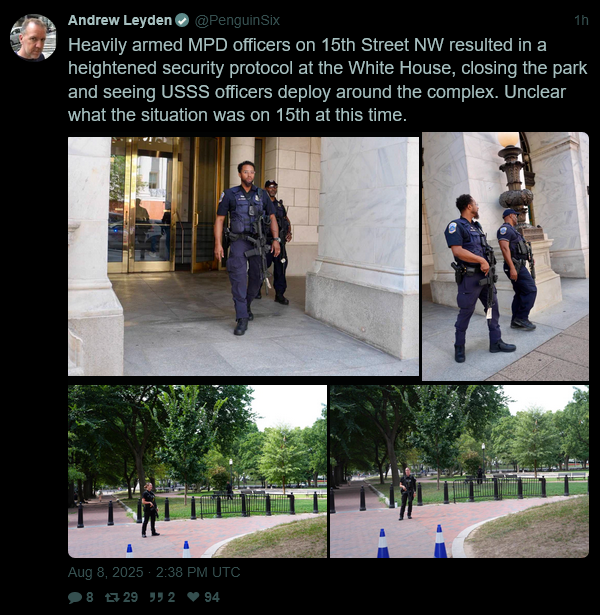Click the post text about MPD officers
The image size is (600, 615).
pos(327,80)
